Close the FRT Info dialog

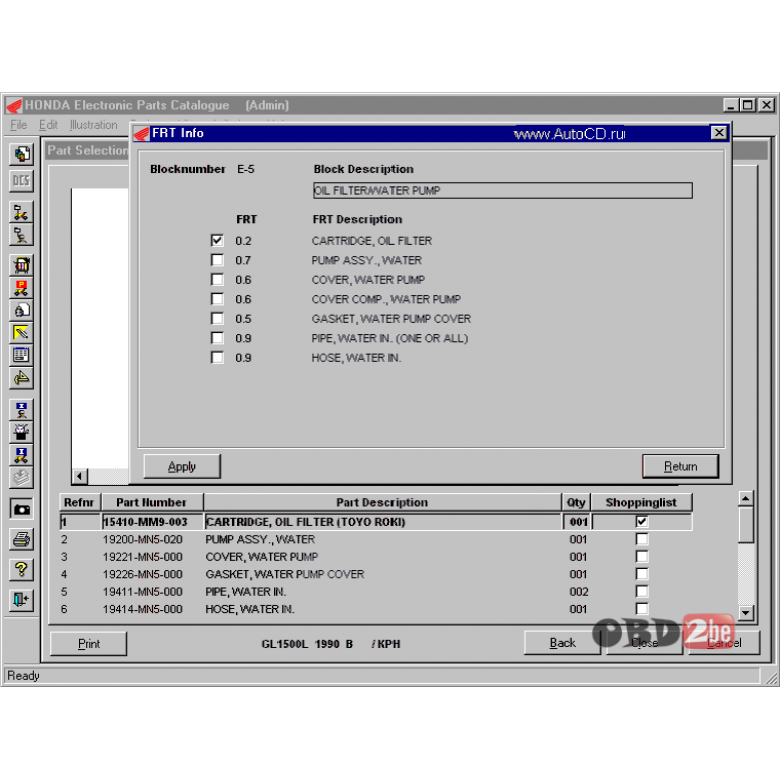[x=719, y=133]
